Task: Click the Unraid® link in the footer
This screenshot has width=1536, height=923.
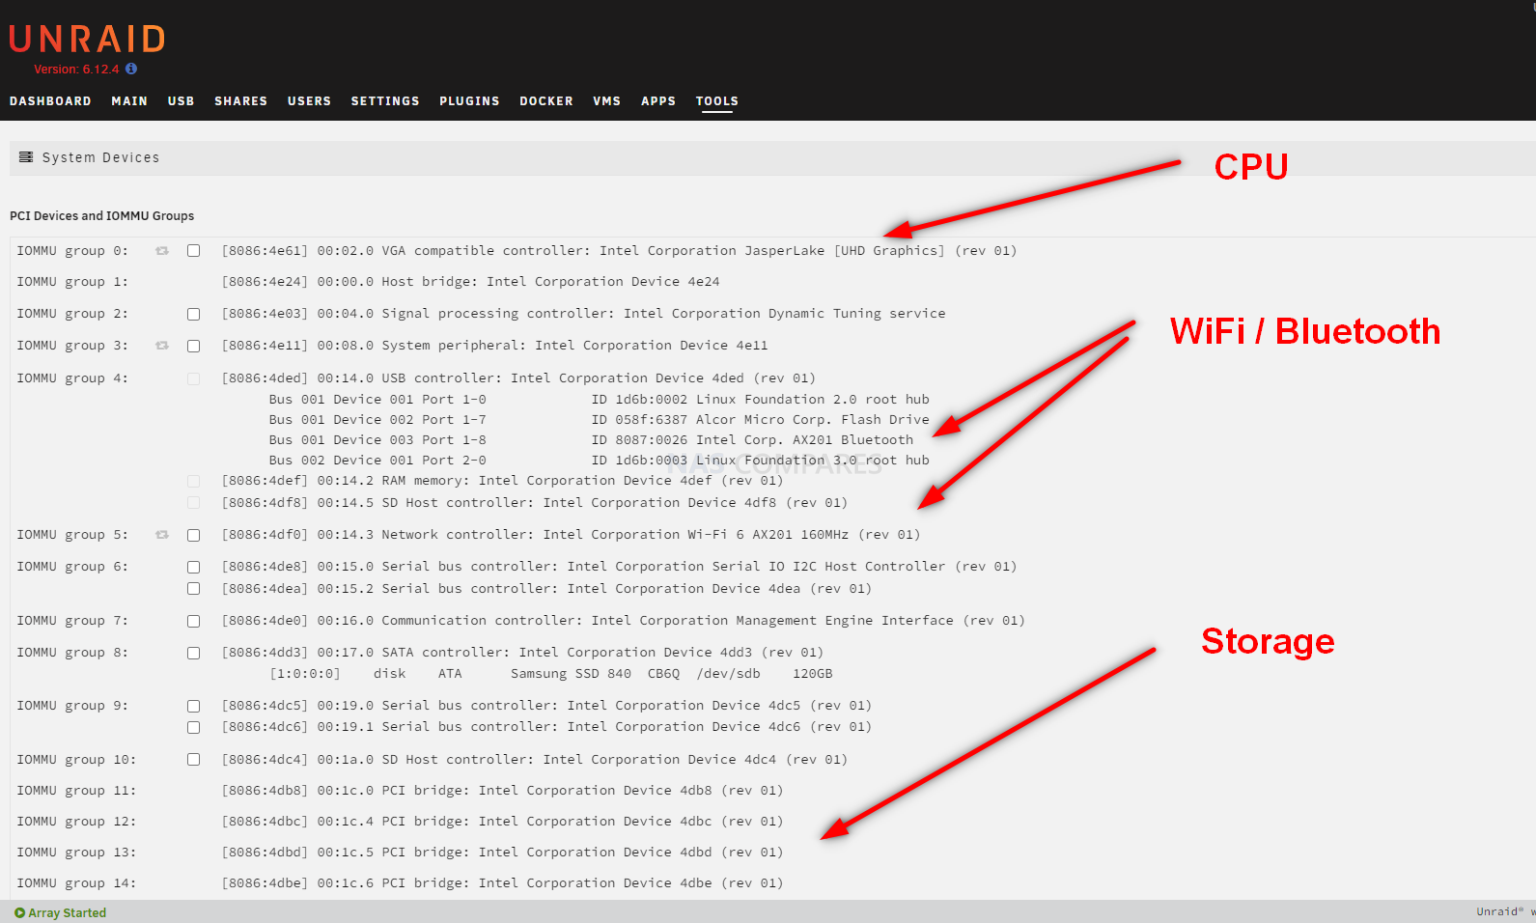Action: (1500, 912)
